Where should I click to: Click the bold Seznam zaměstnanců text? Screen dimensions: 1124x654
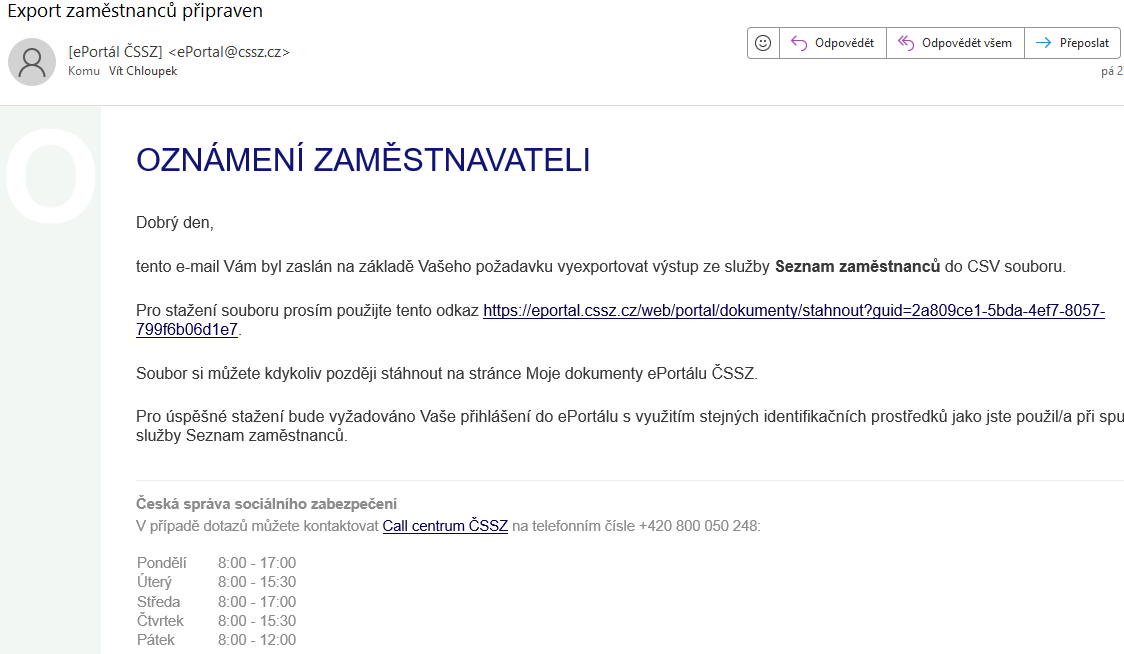pos(857,267)
